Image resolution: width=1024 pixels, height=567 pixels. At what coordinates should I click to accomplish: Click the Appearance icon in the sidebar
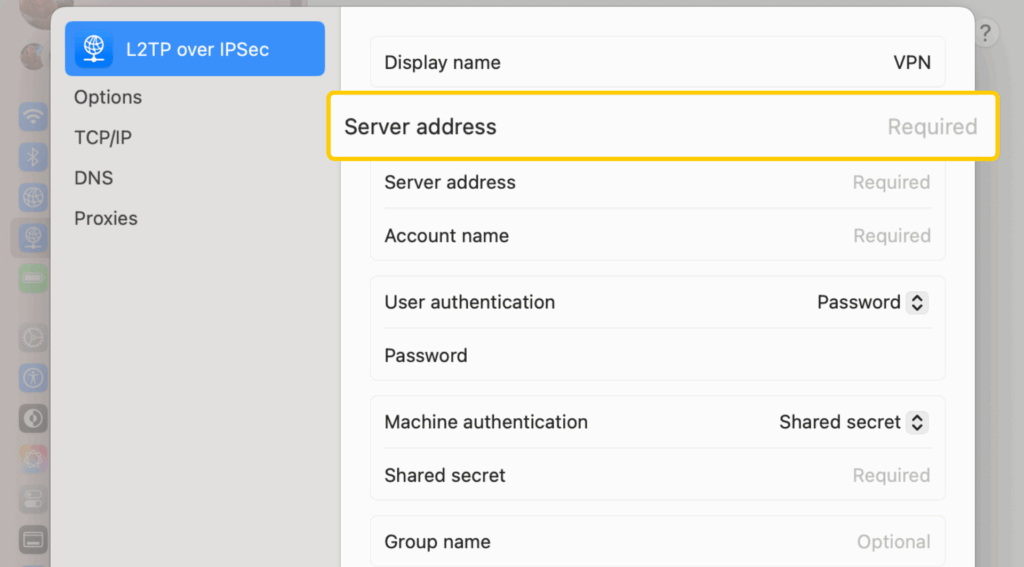pos(34,418)
